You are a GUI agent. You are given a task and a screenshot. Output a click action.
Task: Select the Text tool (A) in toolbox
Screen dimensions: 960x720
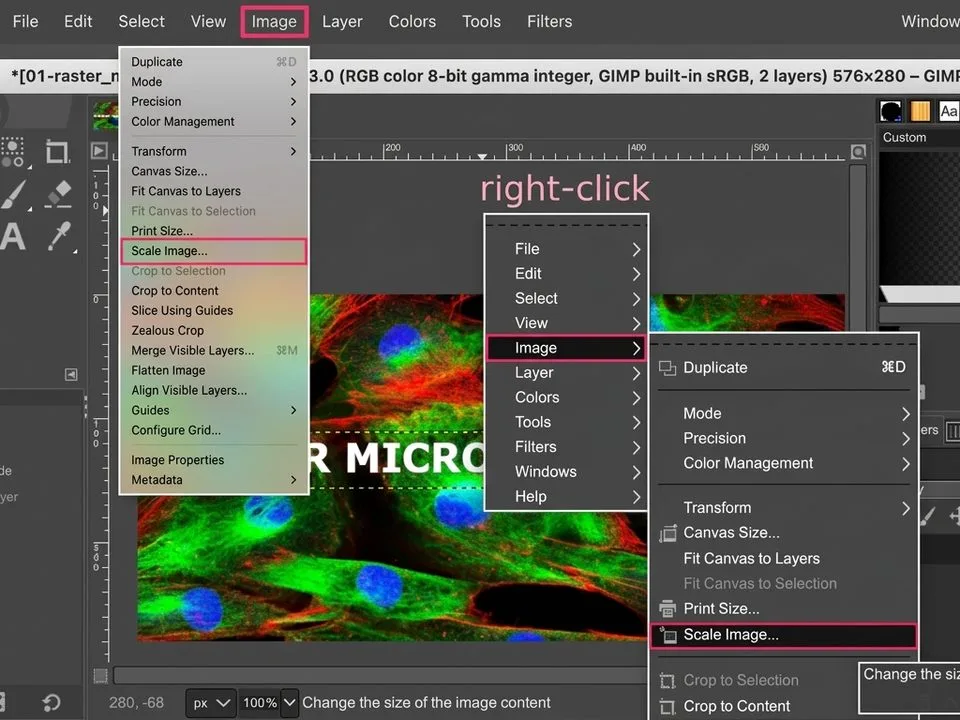pos(13,237)
